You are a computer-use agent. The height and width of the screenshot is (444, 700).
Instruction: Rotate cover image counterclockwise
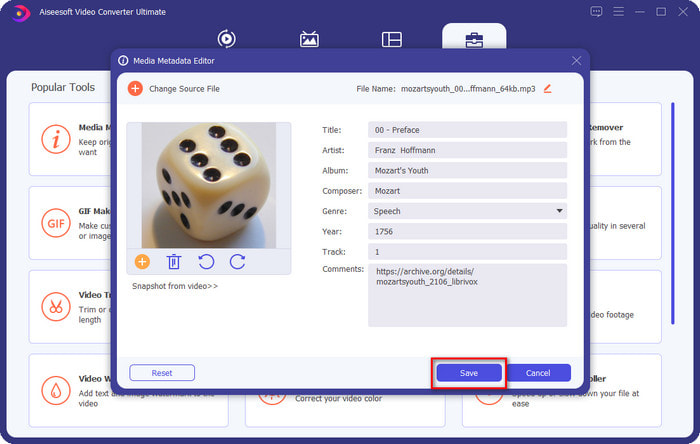[x=206, y=262]
